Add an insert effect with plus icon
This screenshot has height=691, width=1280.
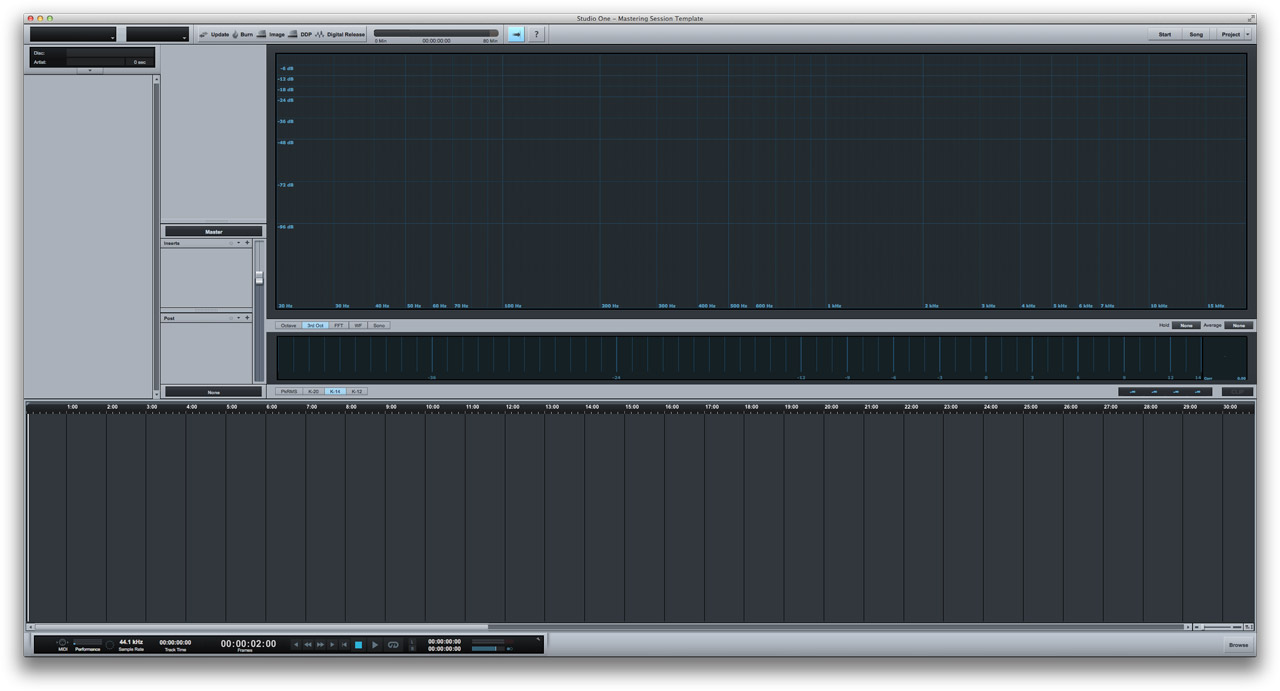247,243
